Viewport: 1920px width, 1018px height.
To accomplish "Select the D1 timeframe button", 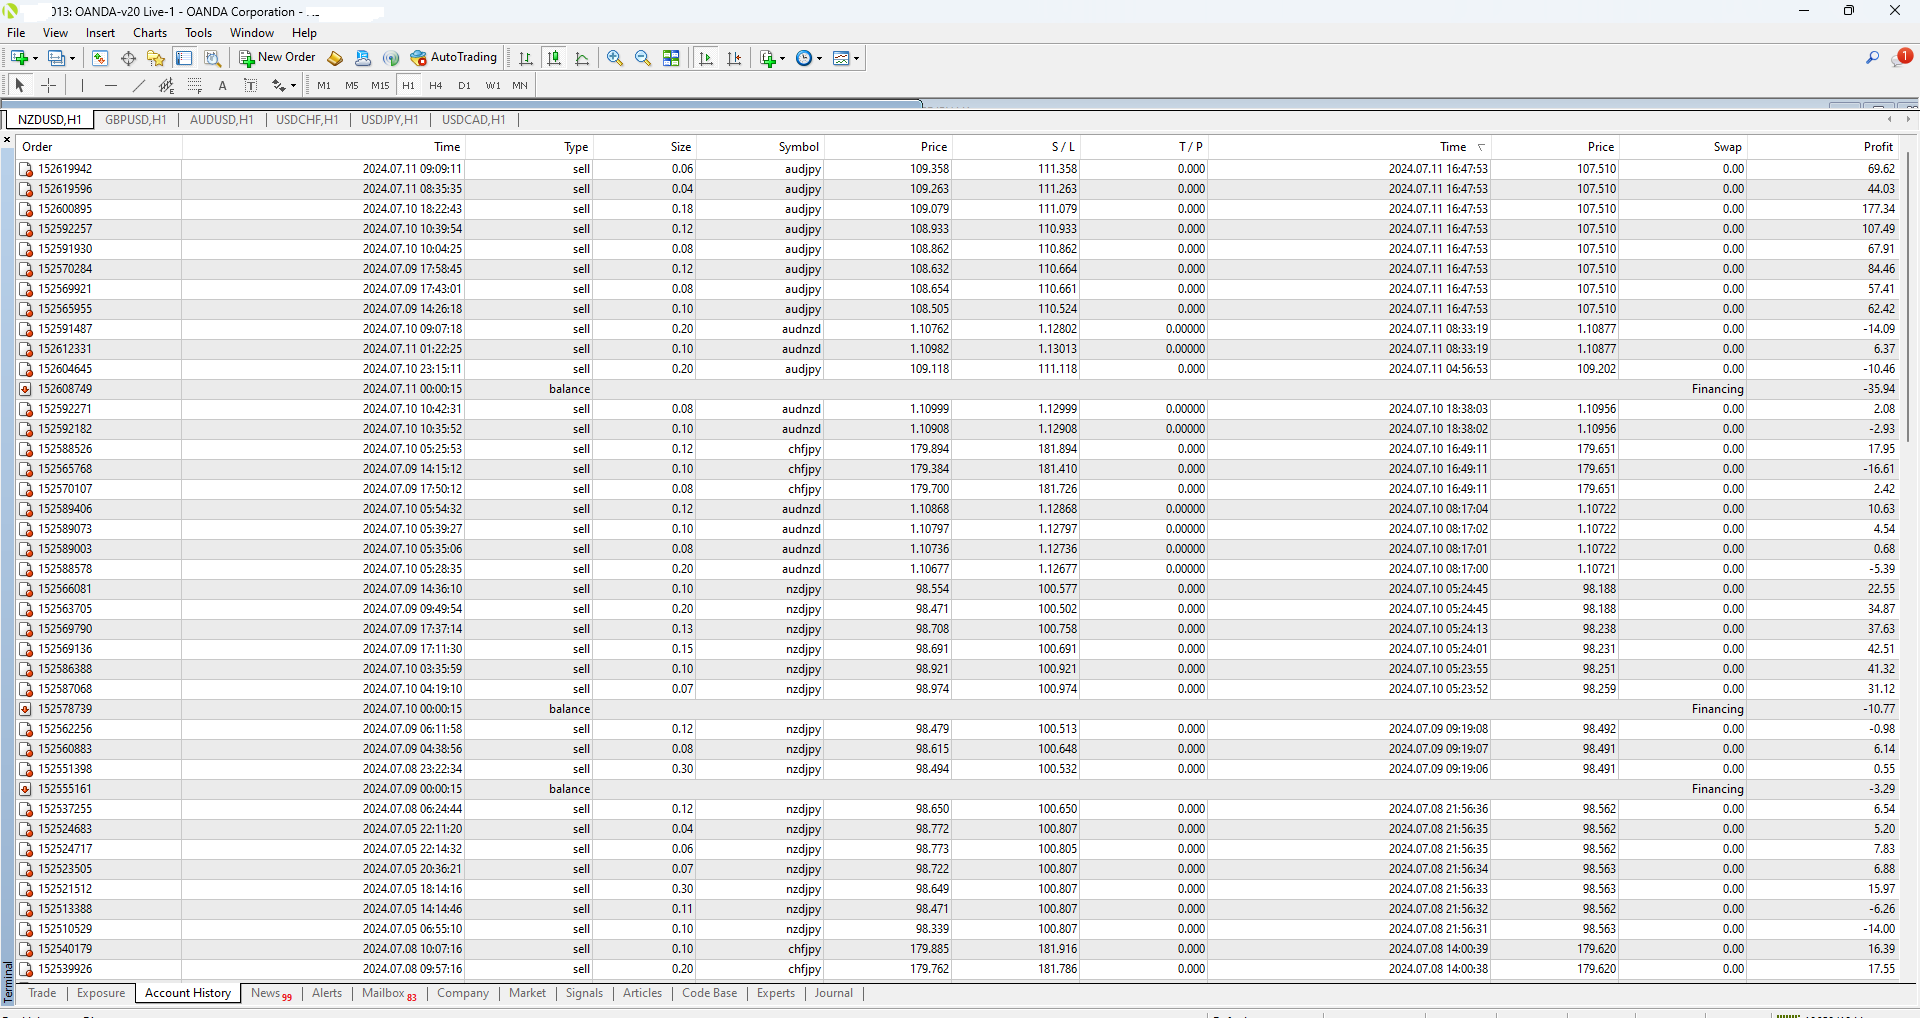I will [x=464, y=85].
